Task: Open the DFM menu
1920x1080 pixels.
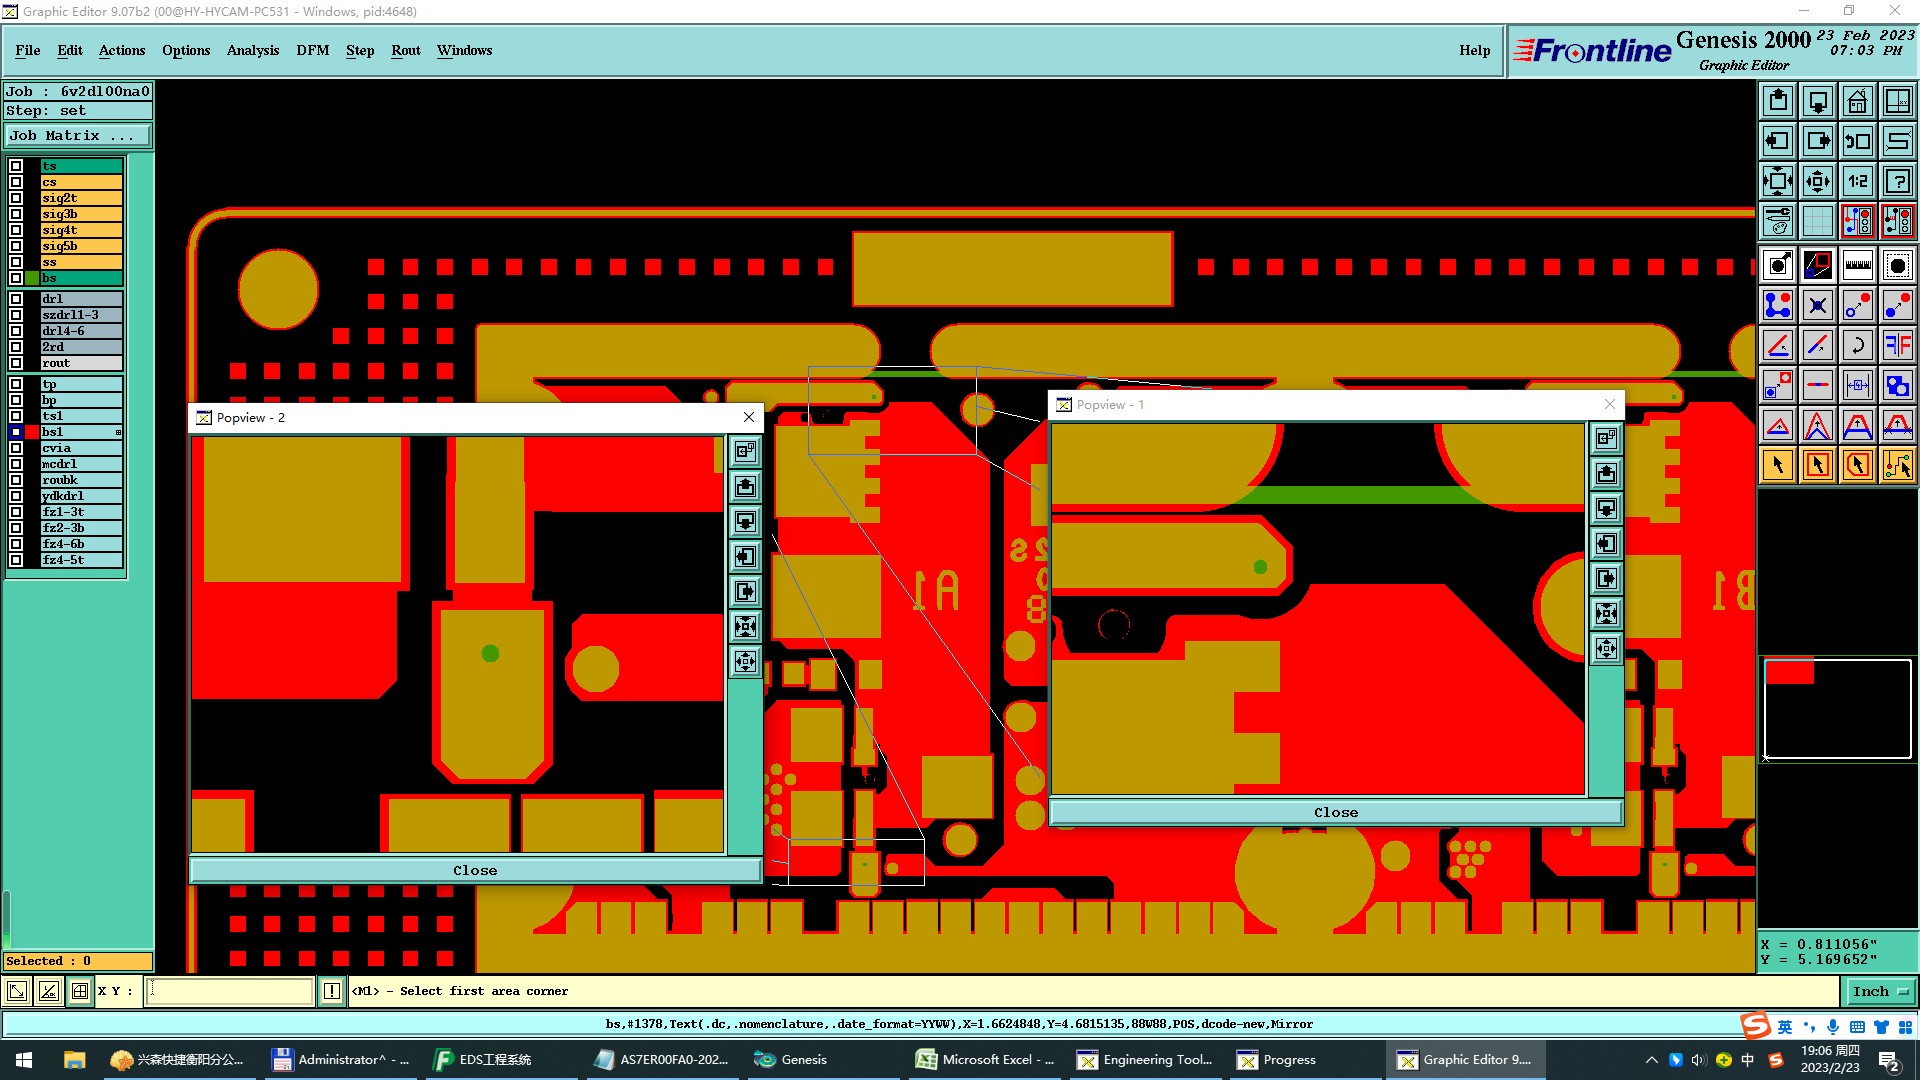Action: [312, 50]
